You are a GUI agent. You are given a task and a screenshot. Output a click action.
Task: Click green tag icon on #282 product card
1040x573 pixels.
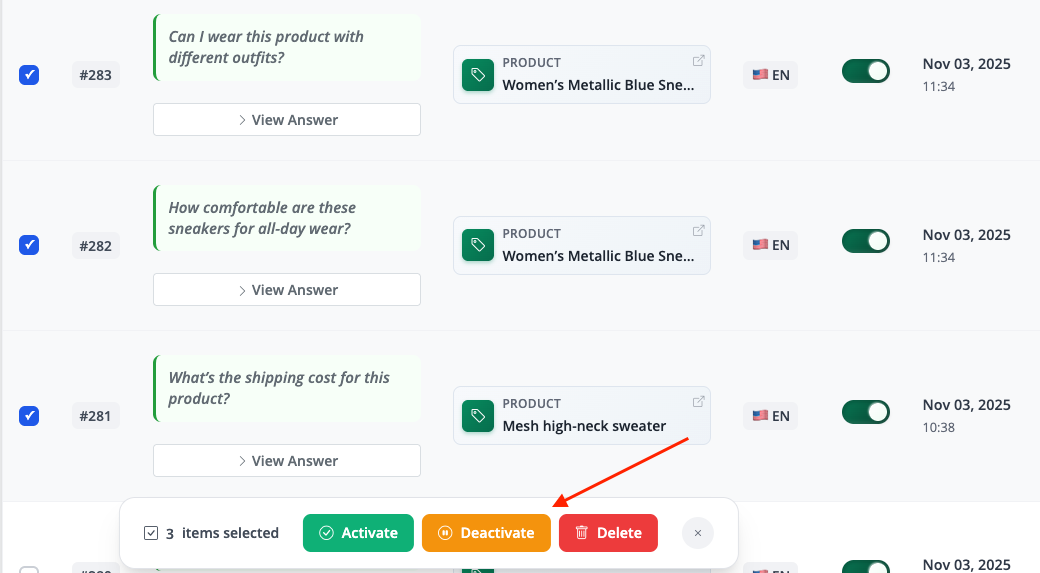(x=478, y=245)
